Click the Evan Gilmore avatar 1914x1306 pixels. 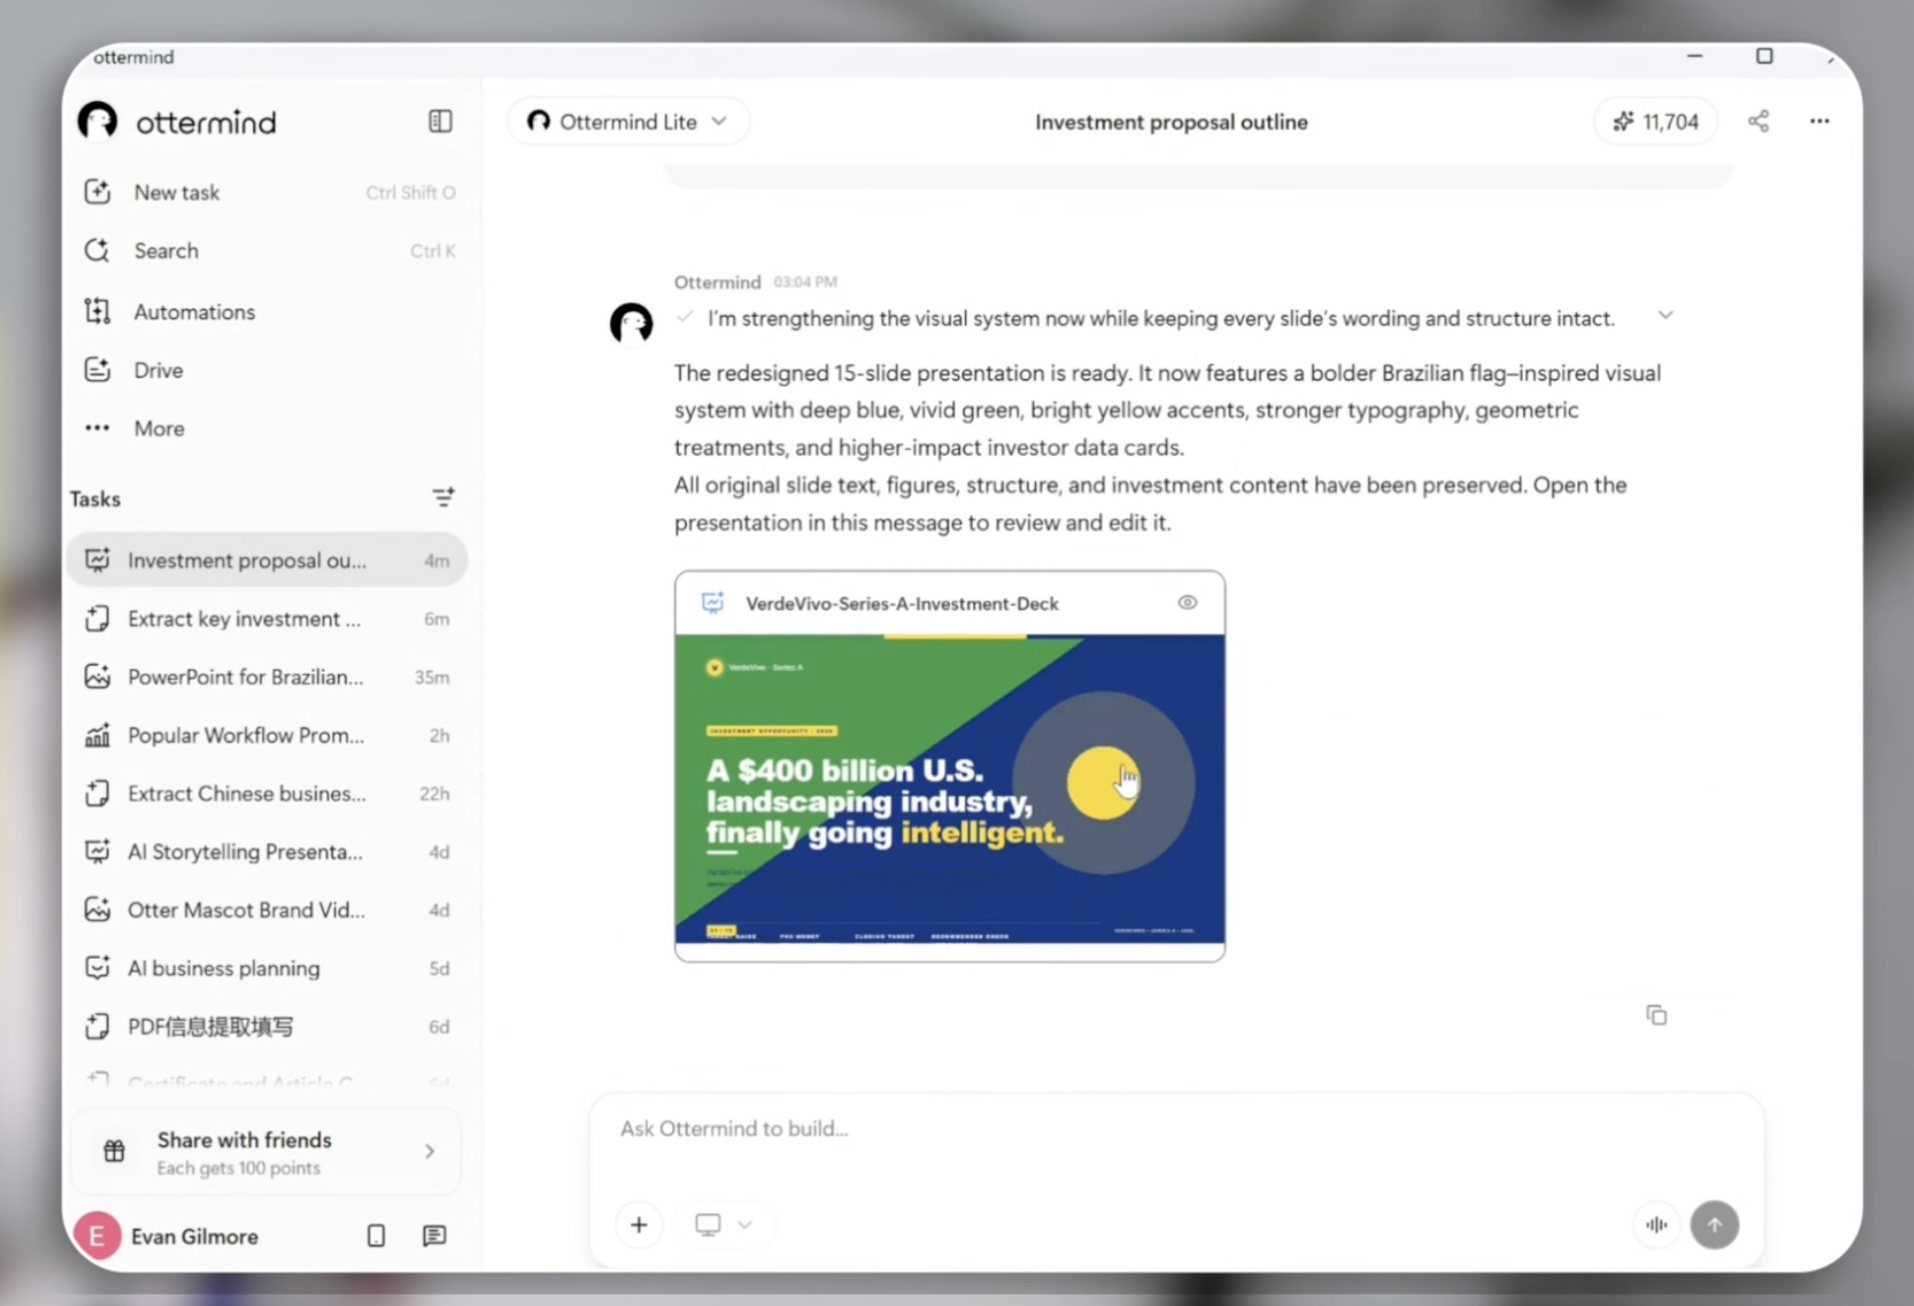[97, 1236]
